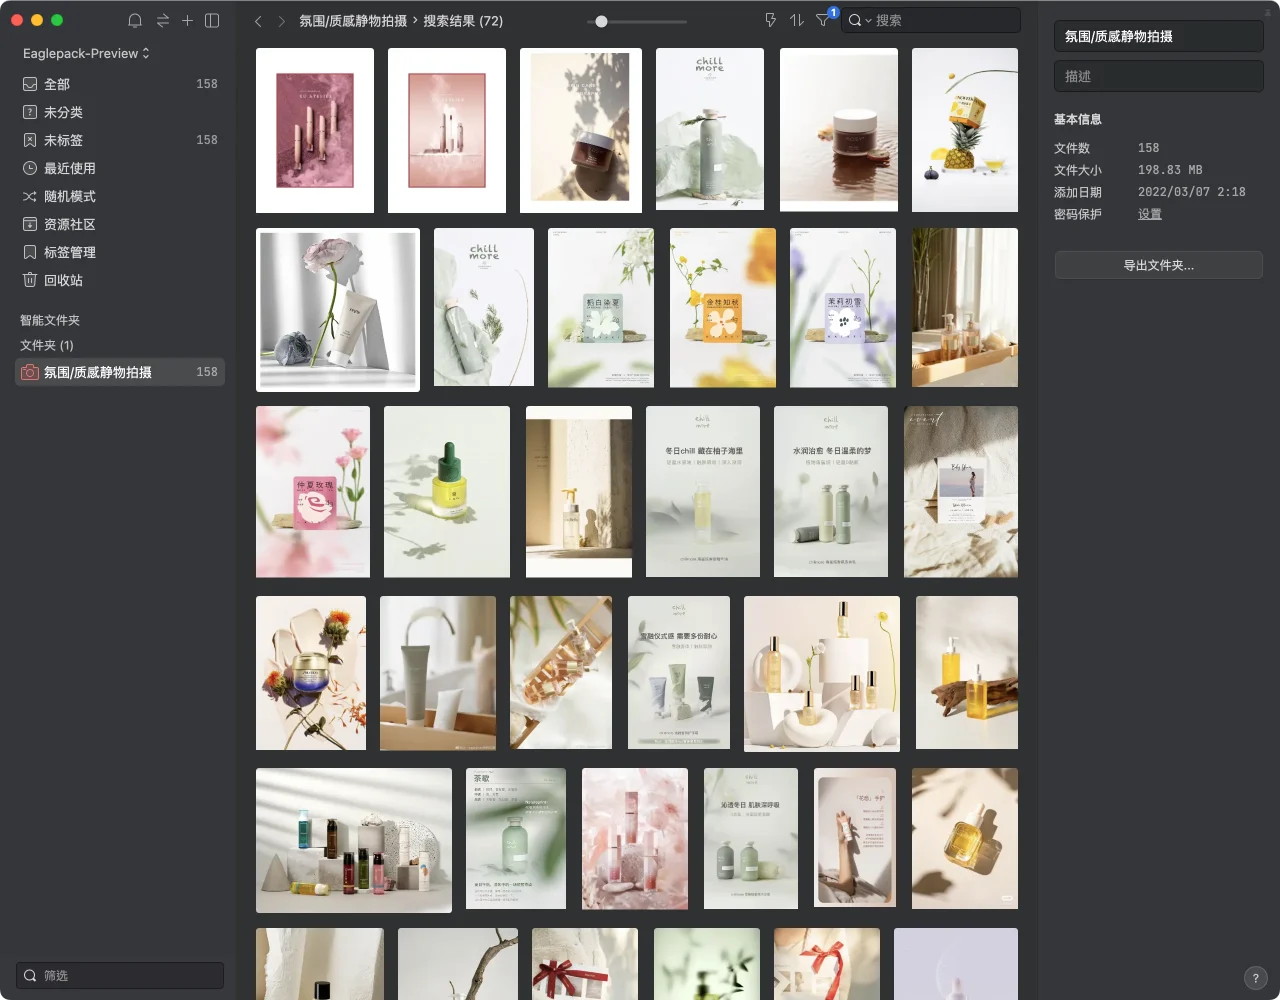The width and height of the screenshot is (1280, 1000).
Task: Open the notifications bell
Action: click(135, 21)
